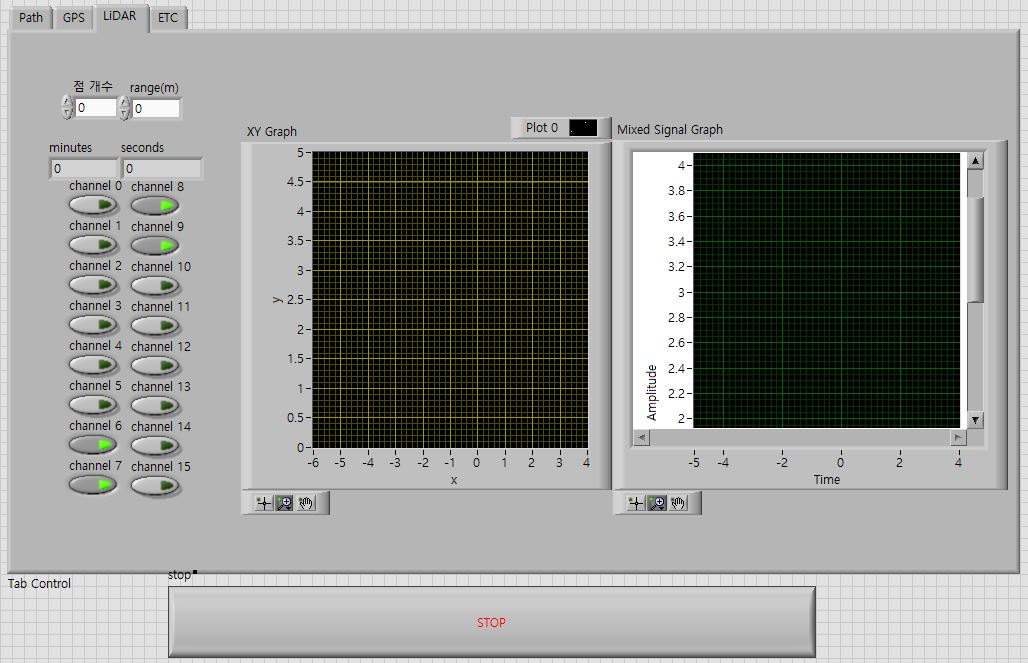Screen dimensions: 1028x663
Task: Toggle the channel 5 LED button
Action: click(93, 405)
